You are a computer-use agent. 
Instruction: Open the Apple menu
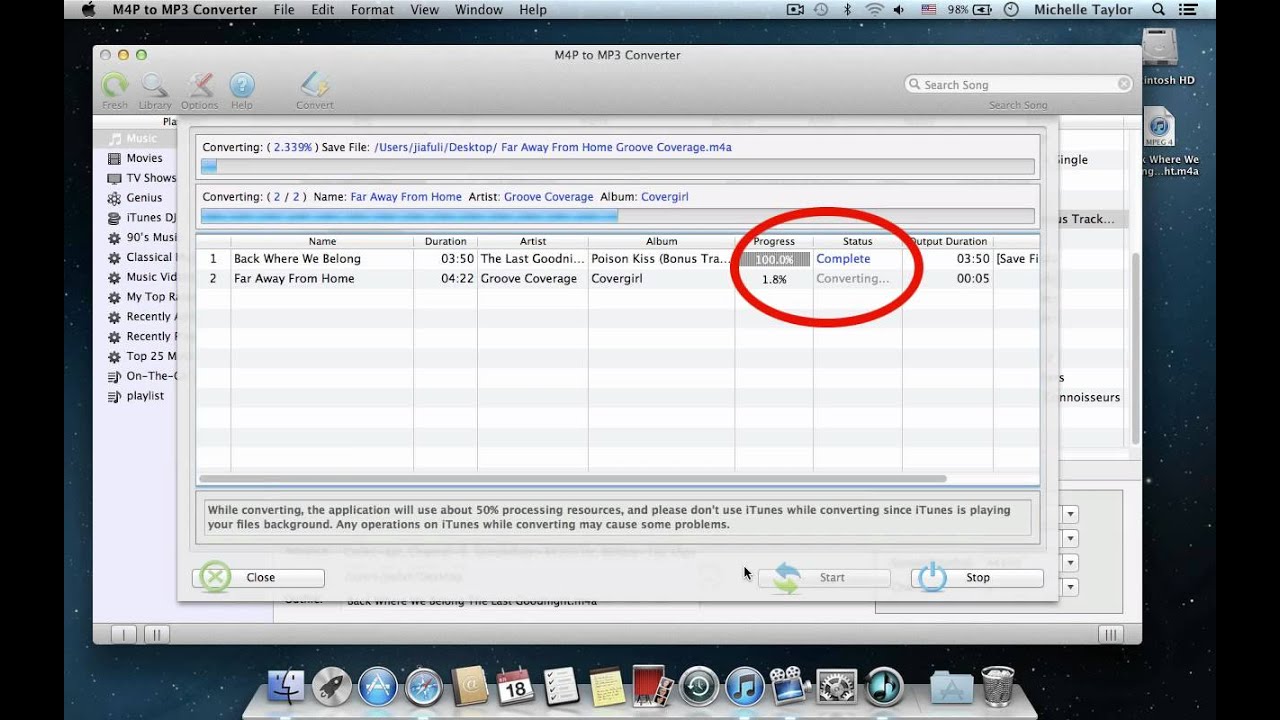(88, 10)
